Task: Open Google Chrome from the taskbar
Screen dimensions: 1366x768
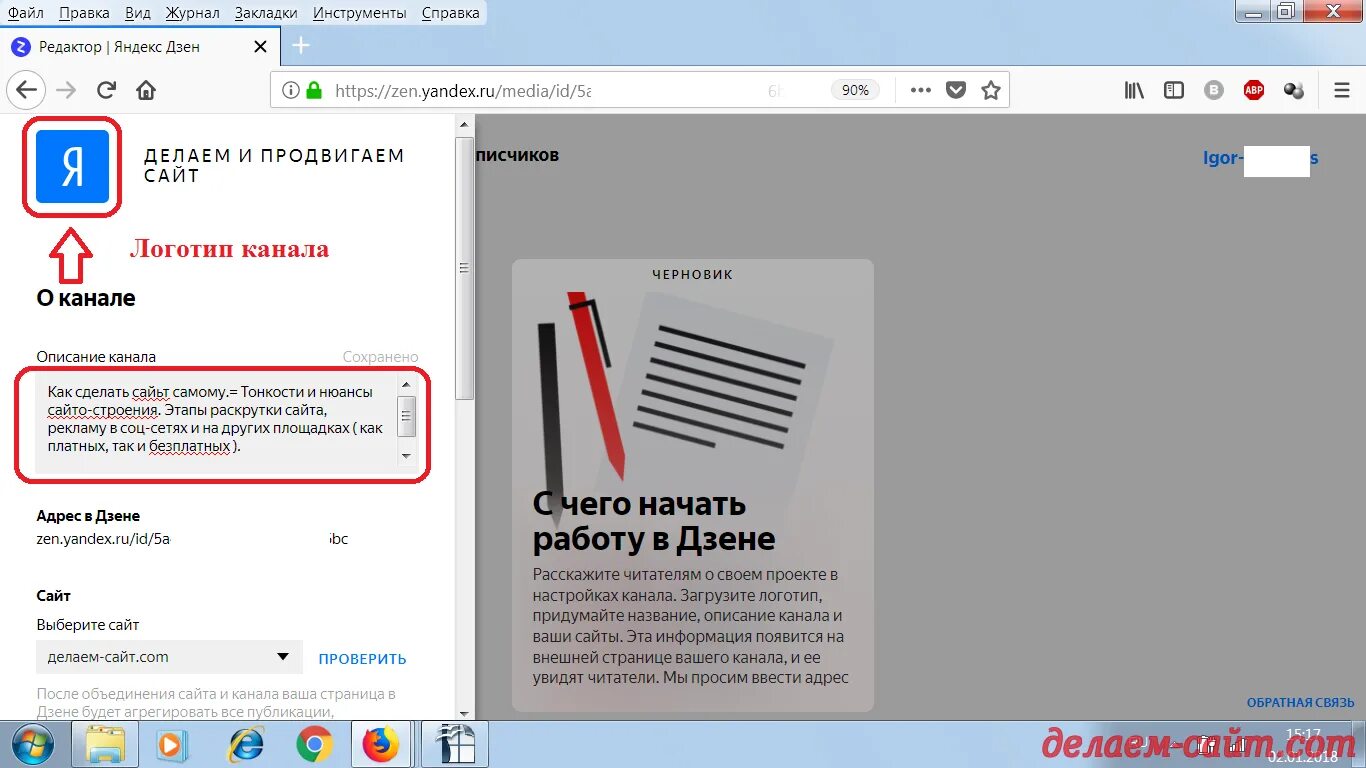Action: 314,745
